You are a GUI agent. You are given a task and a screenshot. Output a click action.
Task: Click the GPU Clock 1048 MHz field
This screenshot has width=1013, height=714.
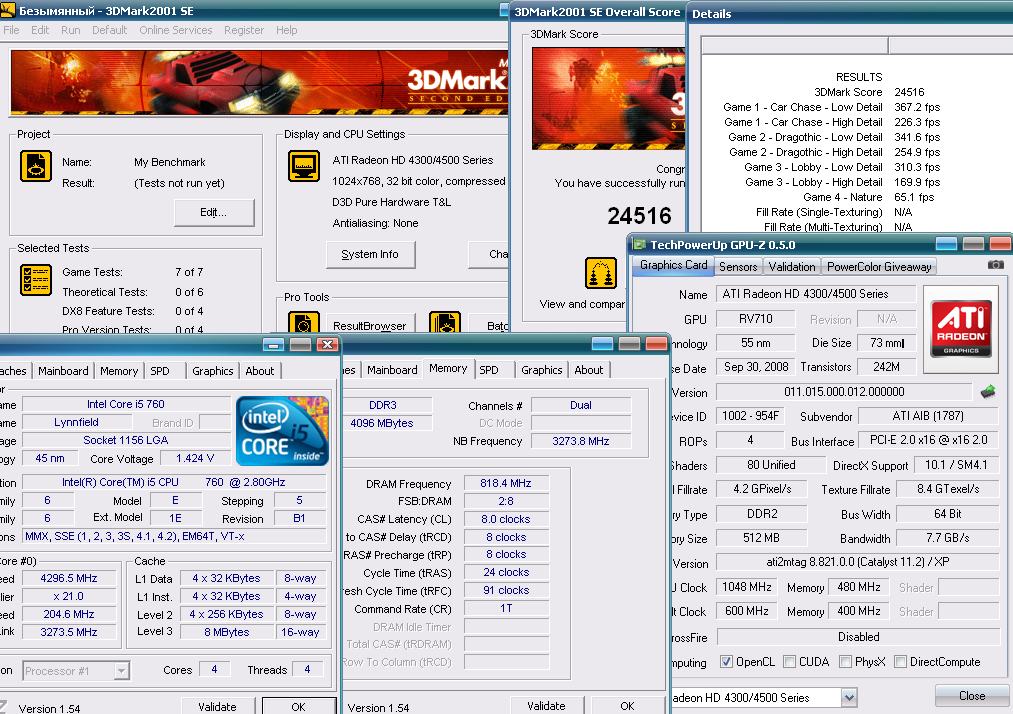[747, 587]
